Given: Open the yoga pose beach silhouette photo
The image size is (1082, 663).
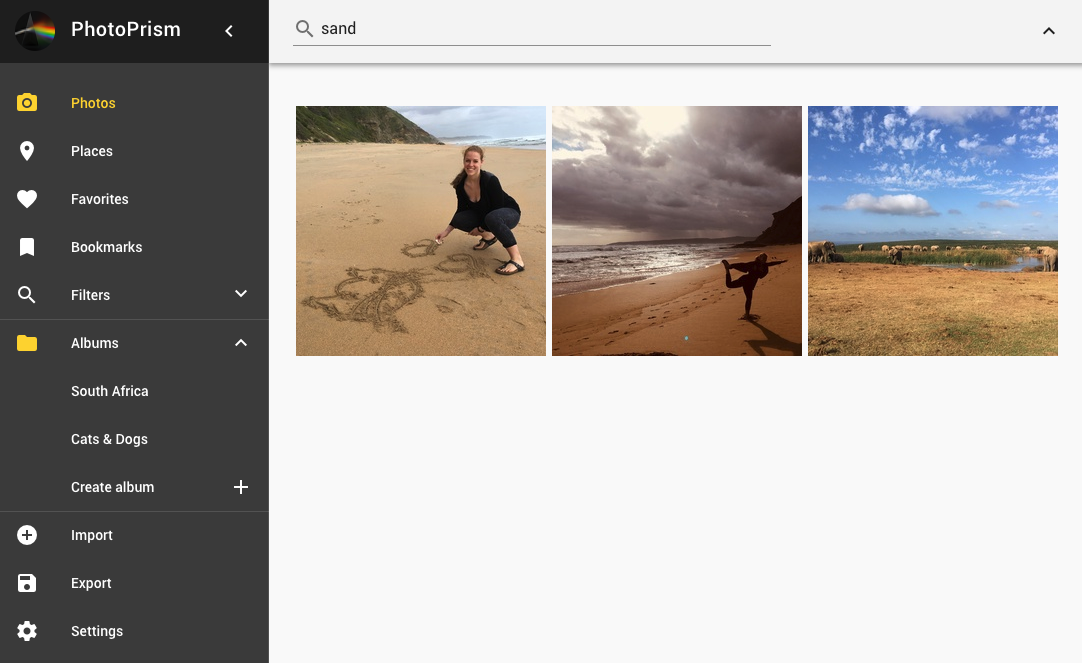Looking at the screenshot, I should (x=677, y=231).
